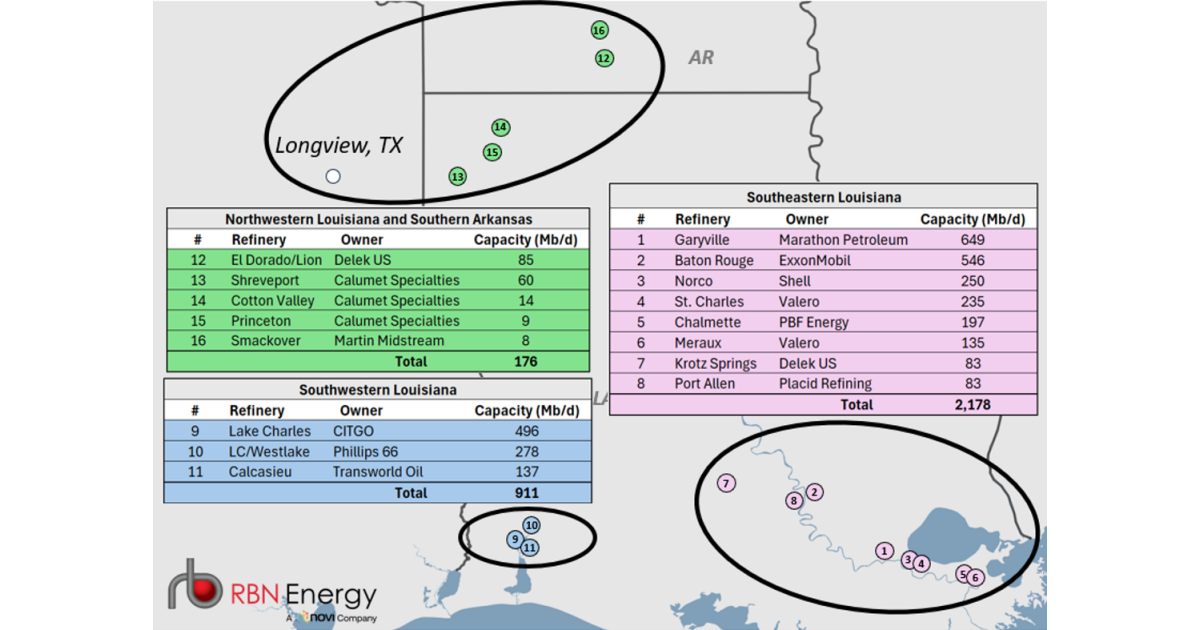The height and width of the screenshot is (630, 1200).
Task: Click the Shell owner cell
Action: coord(795,281)
